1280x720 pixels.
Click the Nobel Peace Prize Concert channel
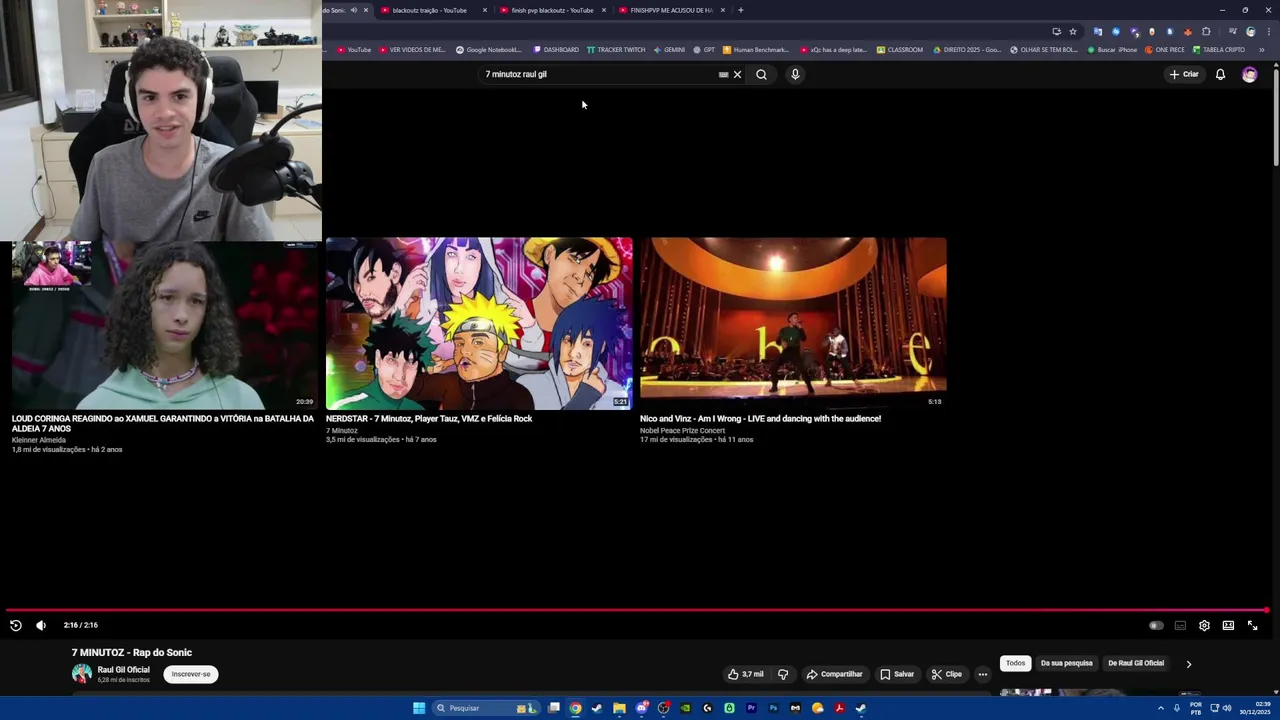682,430
